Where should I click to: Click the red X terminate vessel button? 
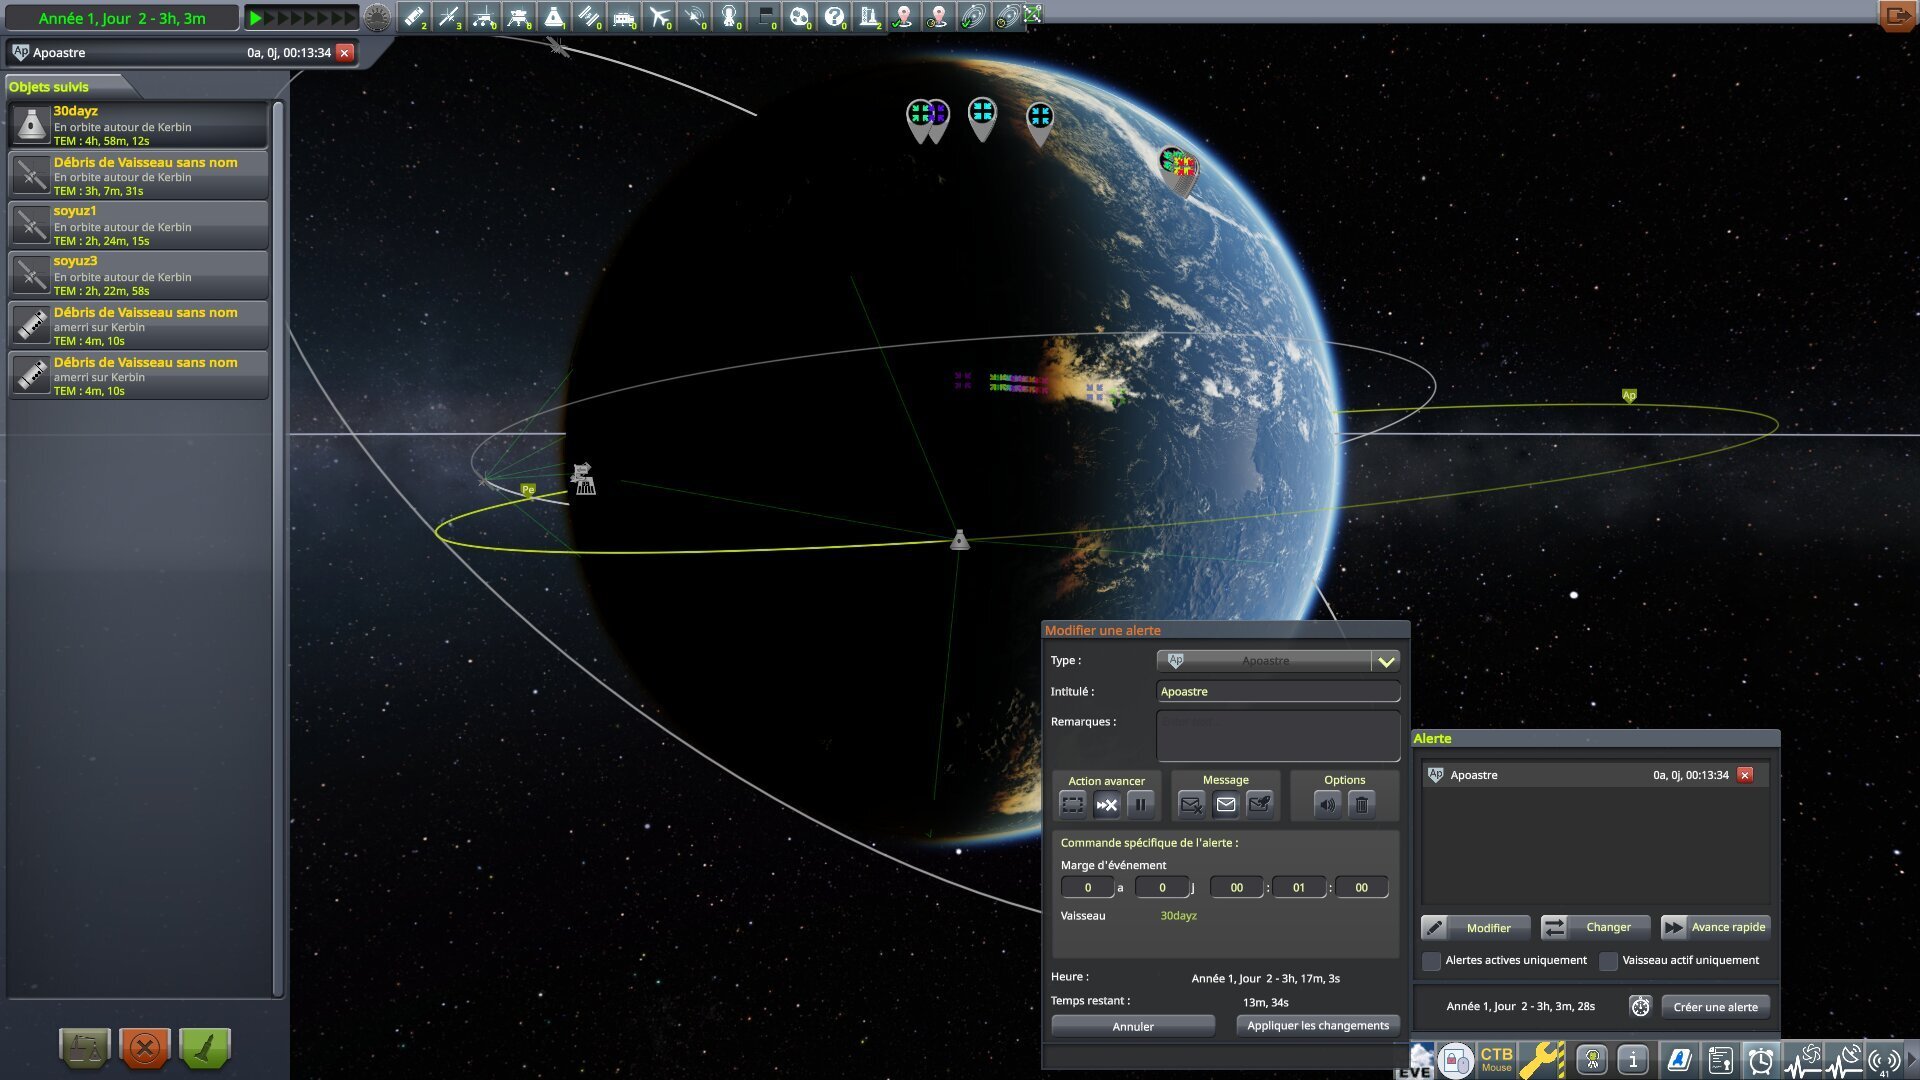(144, 1048)
